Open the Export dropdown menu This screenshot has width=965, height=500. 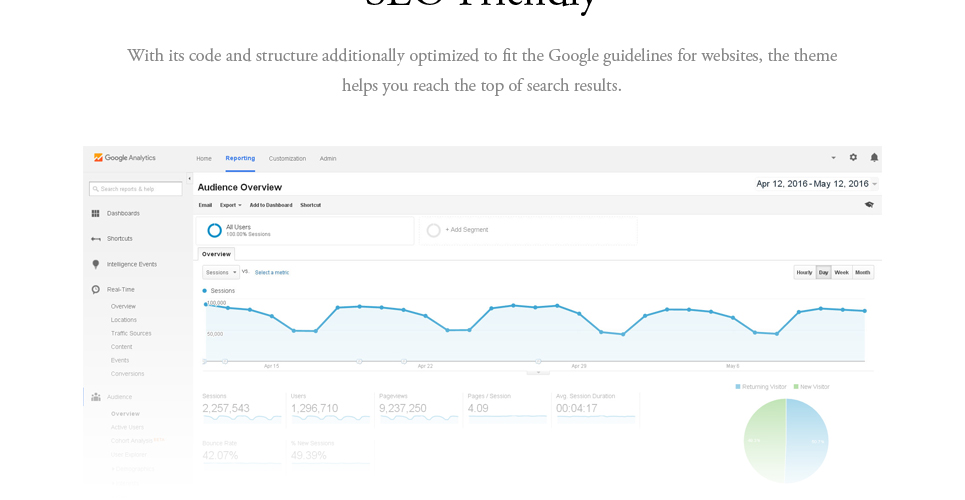[x=231, y=205]
